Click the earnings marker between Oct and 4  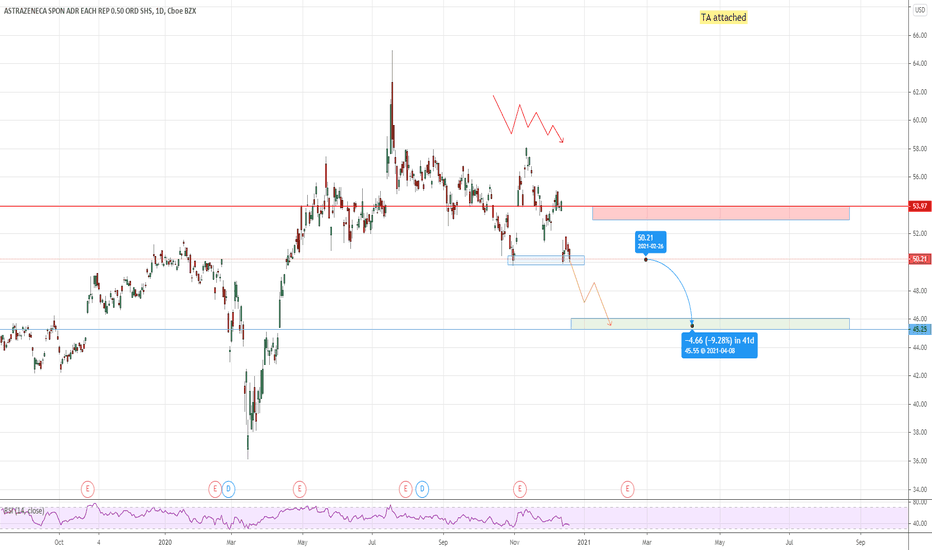87,489
